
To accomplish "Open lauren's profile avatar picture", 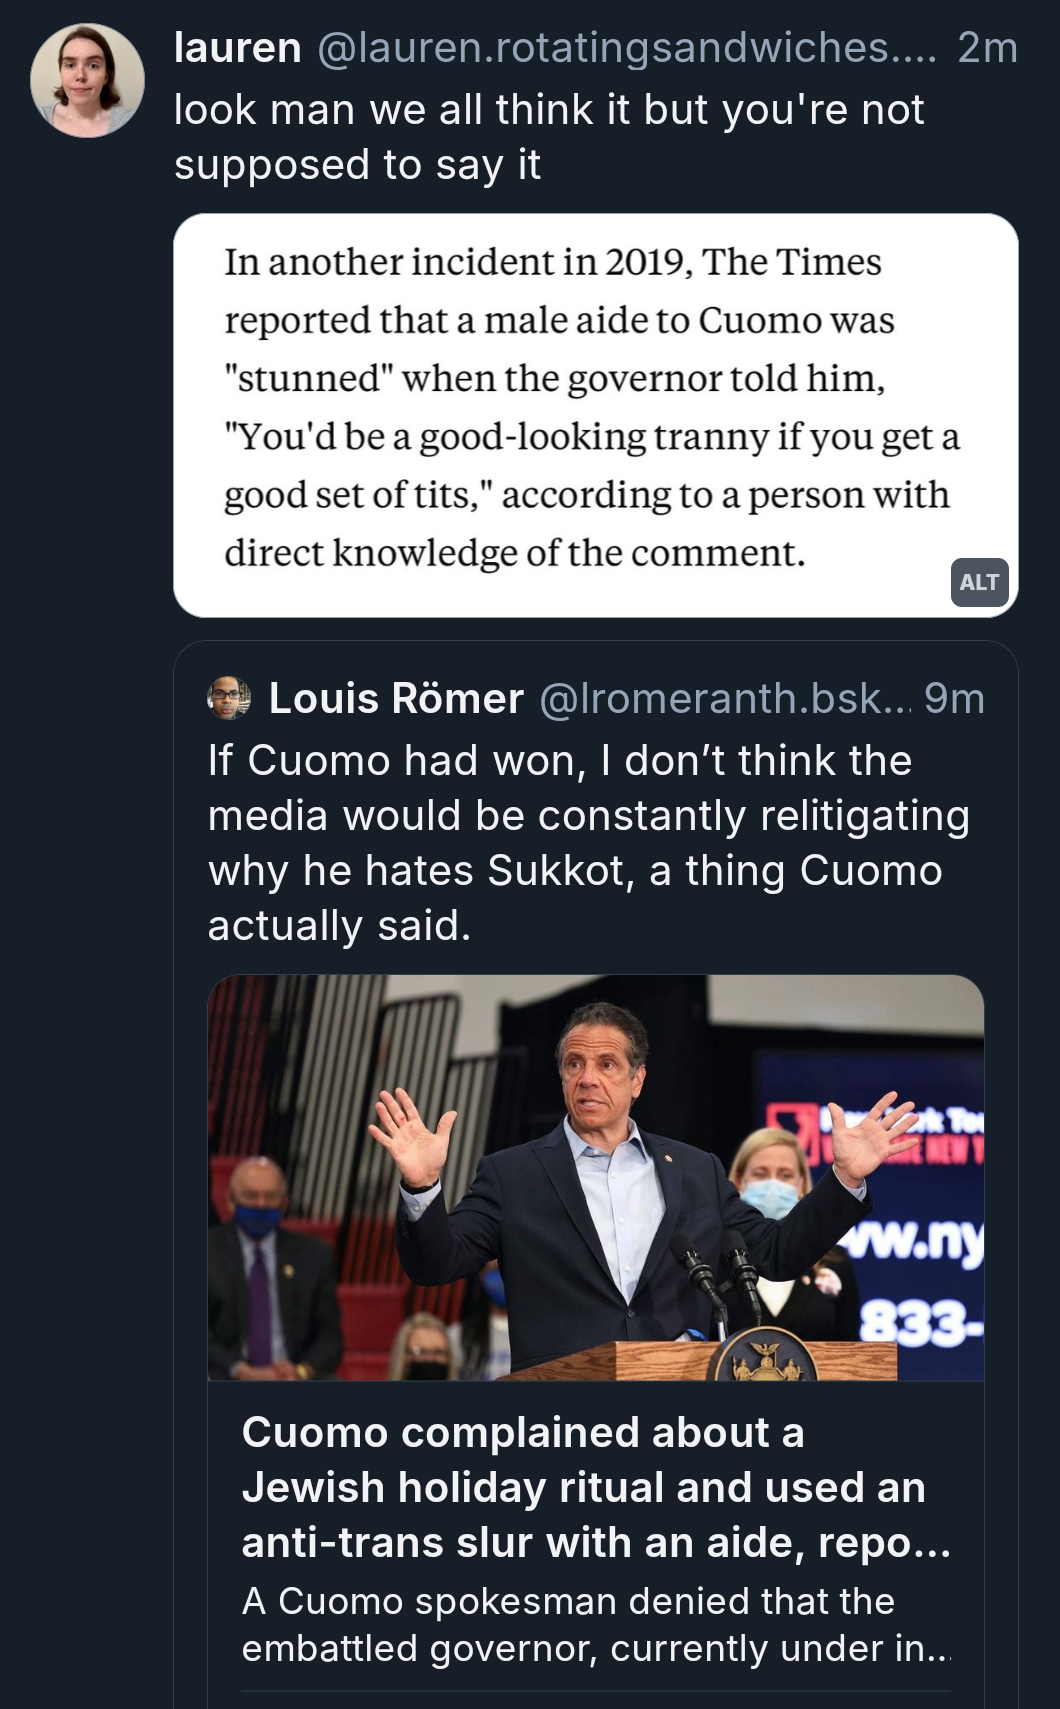I will [87, 81].
